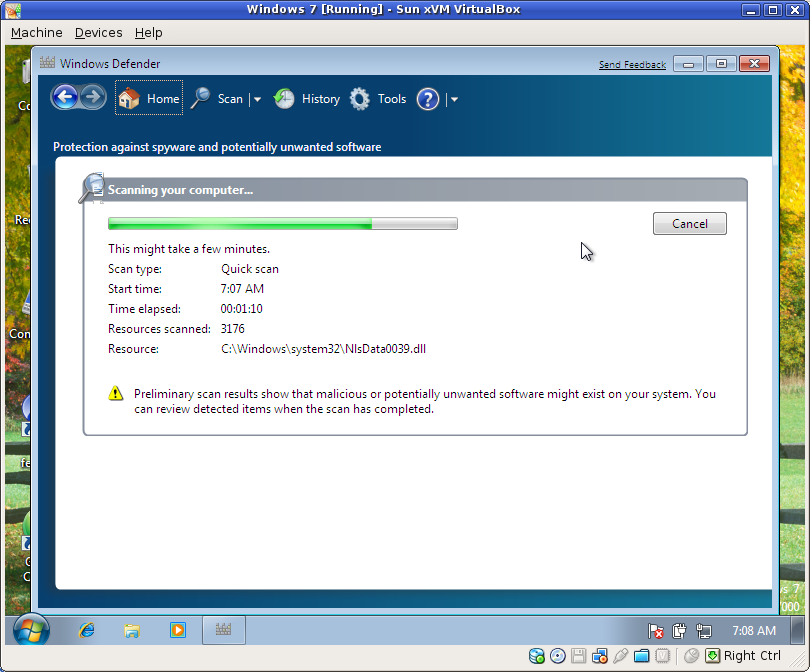The width and height of the screenshot is (810, 672).
Task: Open the Devices menu
Action: 98,32
